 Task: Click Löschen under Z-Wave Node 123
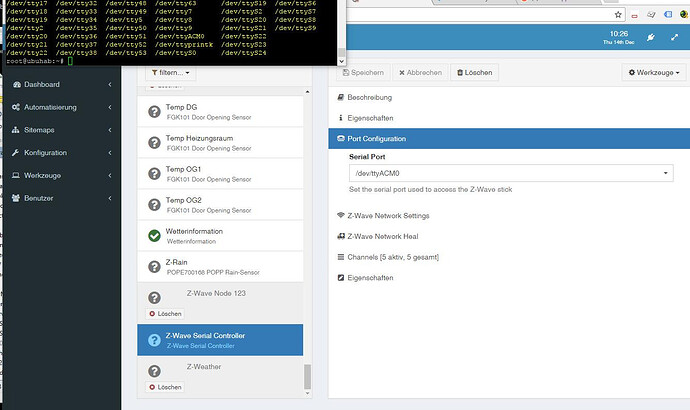165,314
